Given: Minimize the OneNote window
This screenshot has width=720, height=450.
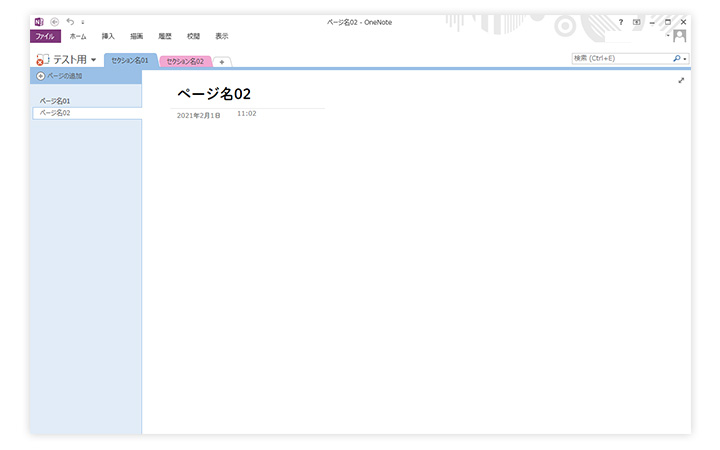Looking at the screenshot, I should pos(652,22).
